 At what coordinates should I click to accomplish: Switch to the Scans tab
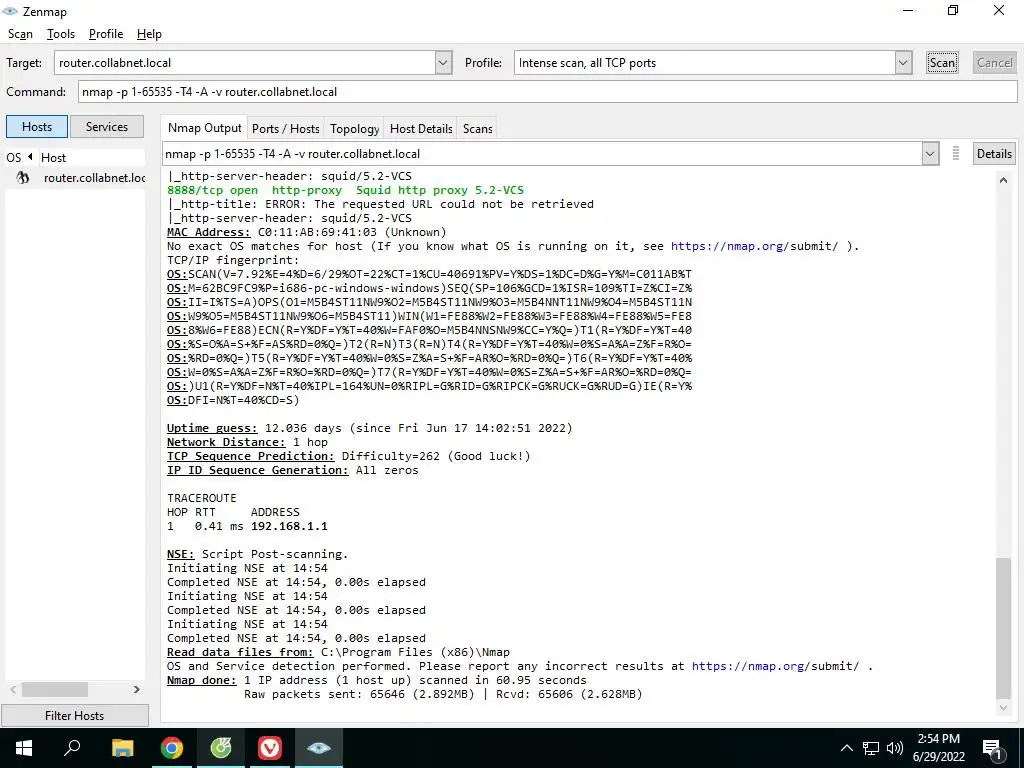pyautogui.click(x=477, y=129)
